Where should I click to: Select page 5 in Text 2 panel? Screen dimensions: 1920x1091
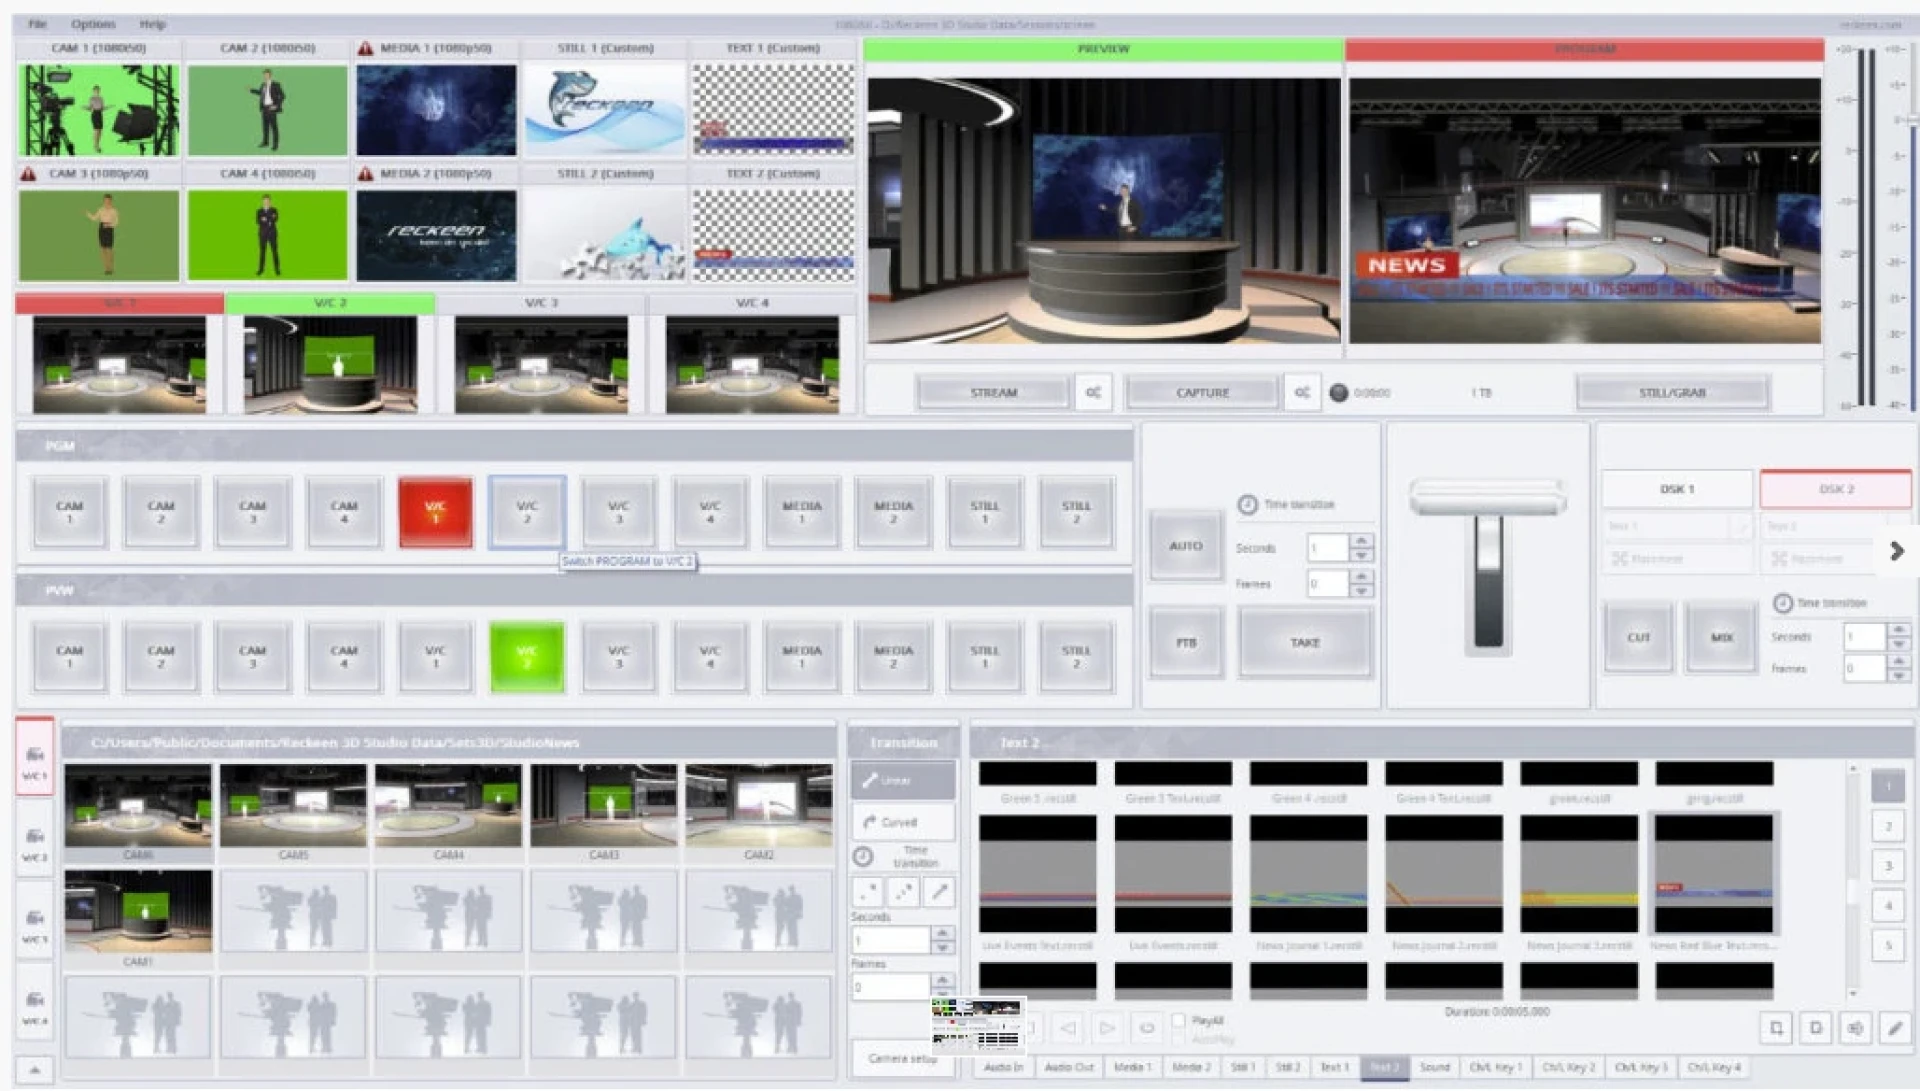[x=1888, y=945]
